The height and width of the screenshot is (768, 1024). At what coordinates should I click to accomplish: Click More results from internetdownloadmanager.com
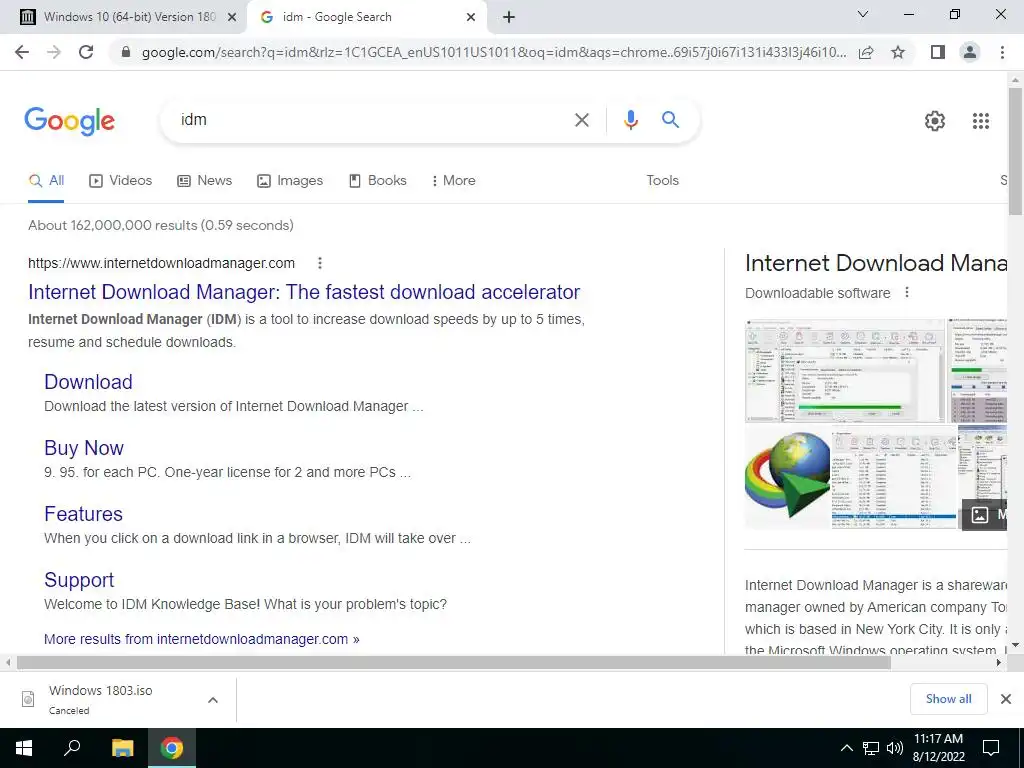coord(201,639)
